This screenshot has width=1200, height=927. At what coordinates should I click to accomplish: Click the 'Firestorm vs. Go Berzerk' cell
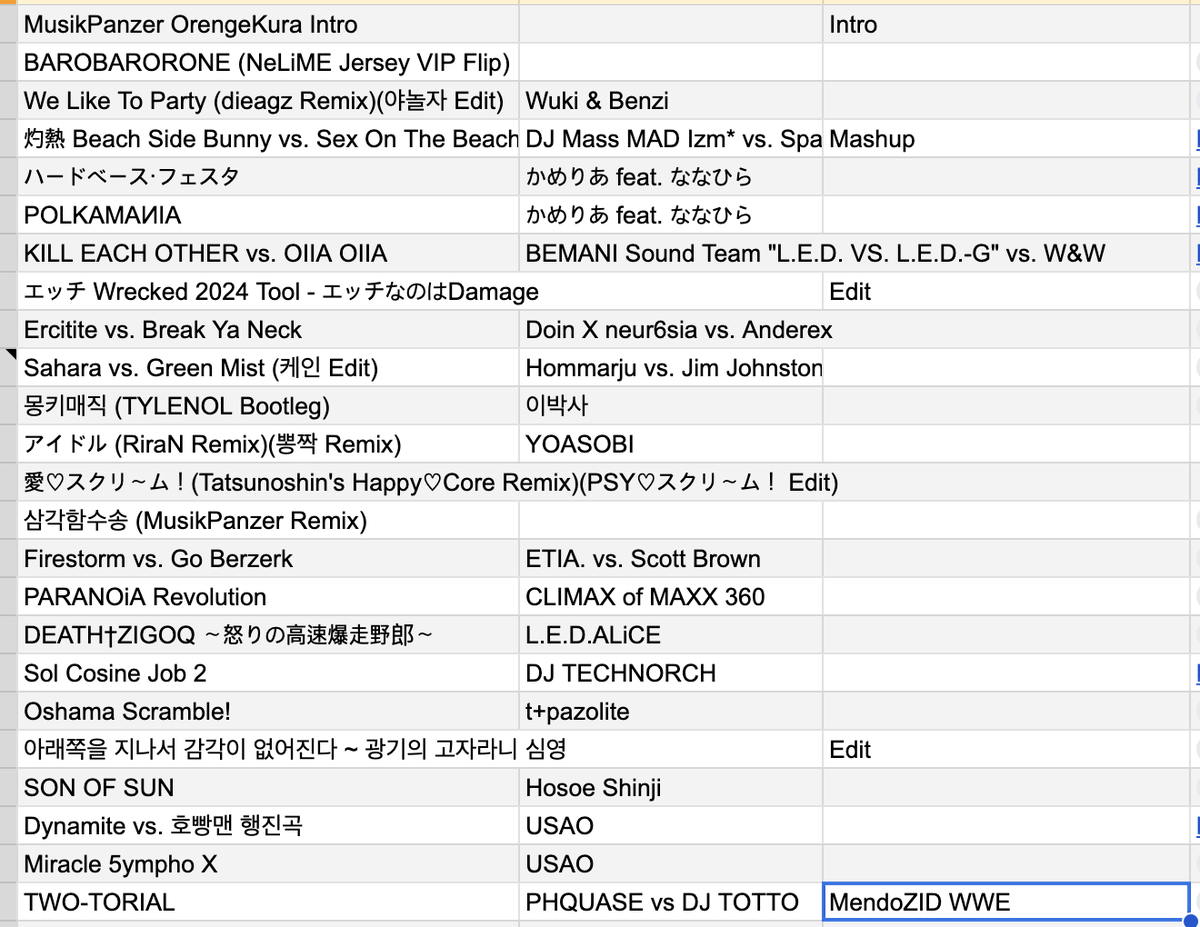point(269,559)
